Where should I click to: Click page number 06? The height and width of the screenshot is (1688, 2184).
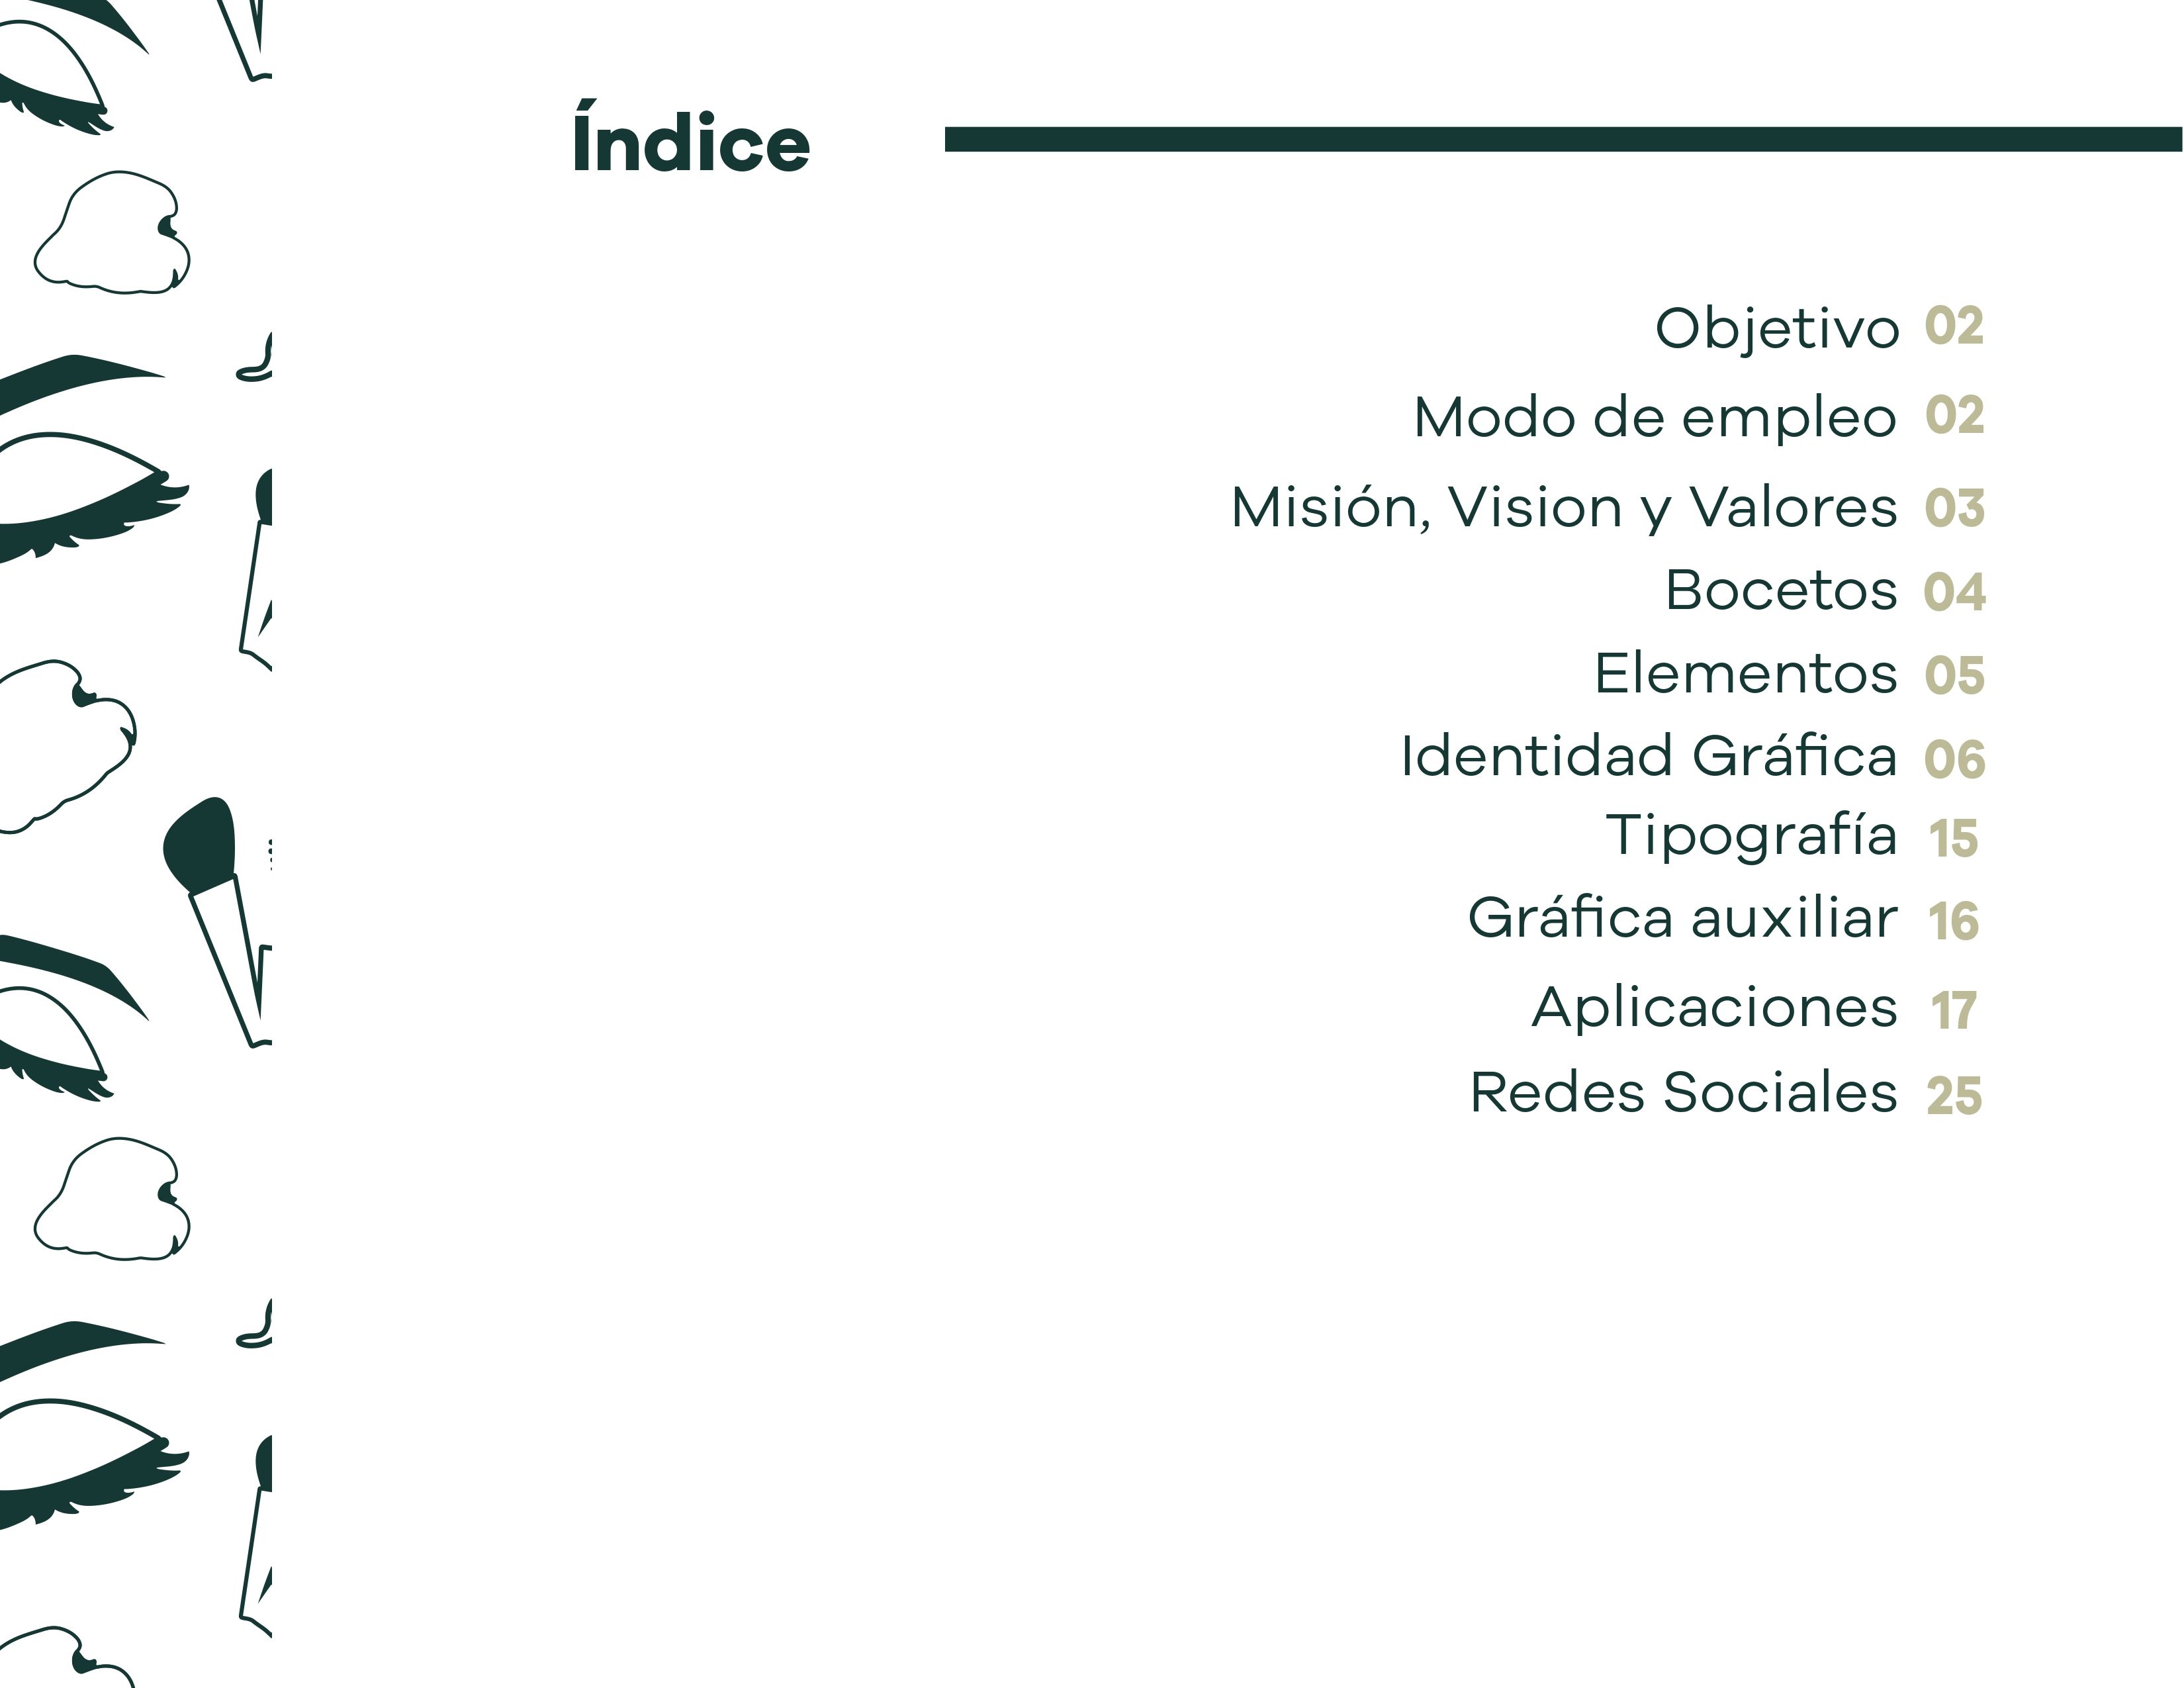click(x=1954, y=759)
